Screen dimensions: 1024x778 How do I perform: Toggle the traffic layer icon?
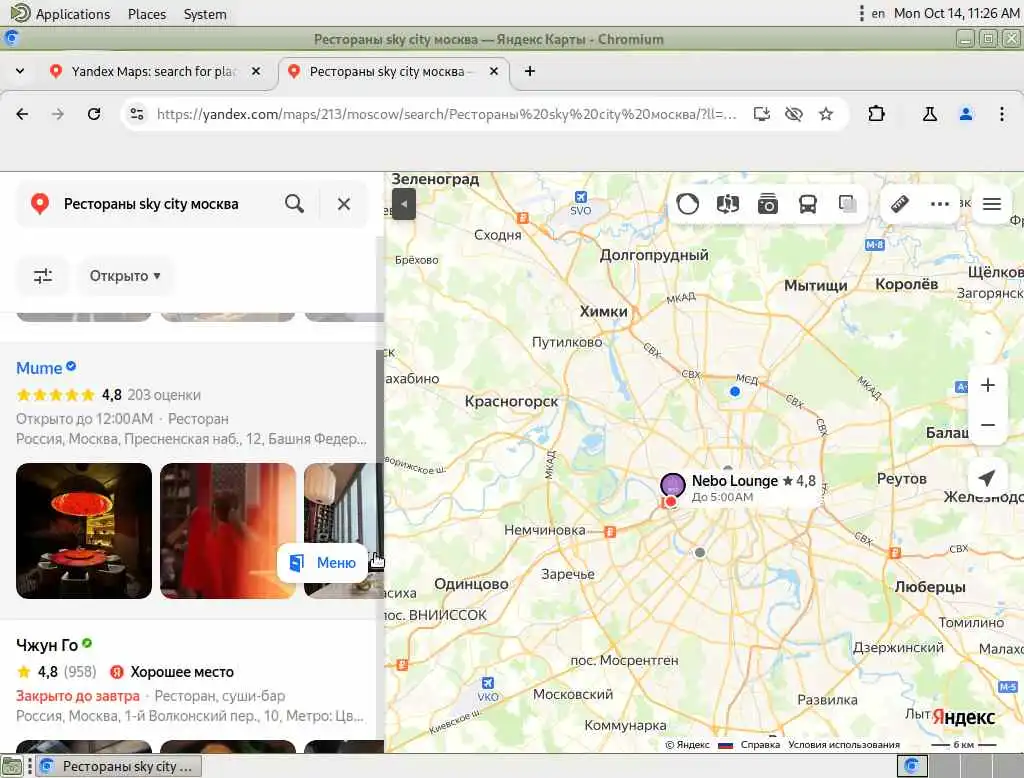coord(687,204)
